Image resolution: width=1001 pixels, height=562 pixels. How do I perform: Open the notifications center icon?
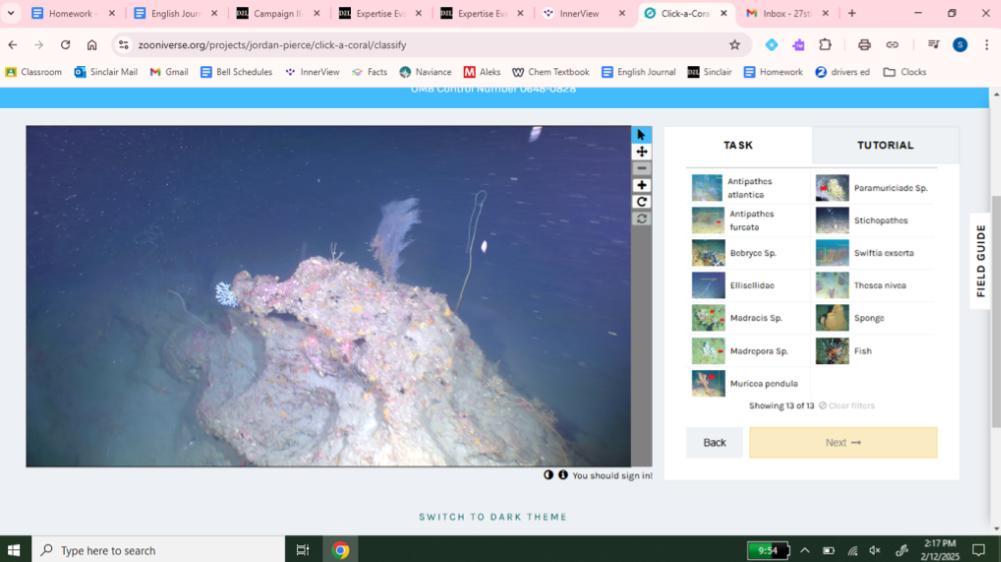(978, 550)
